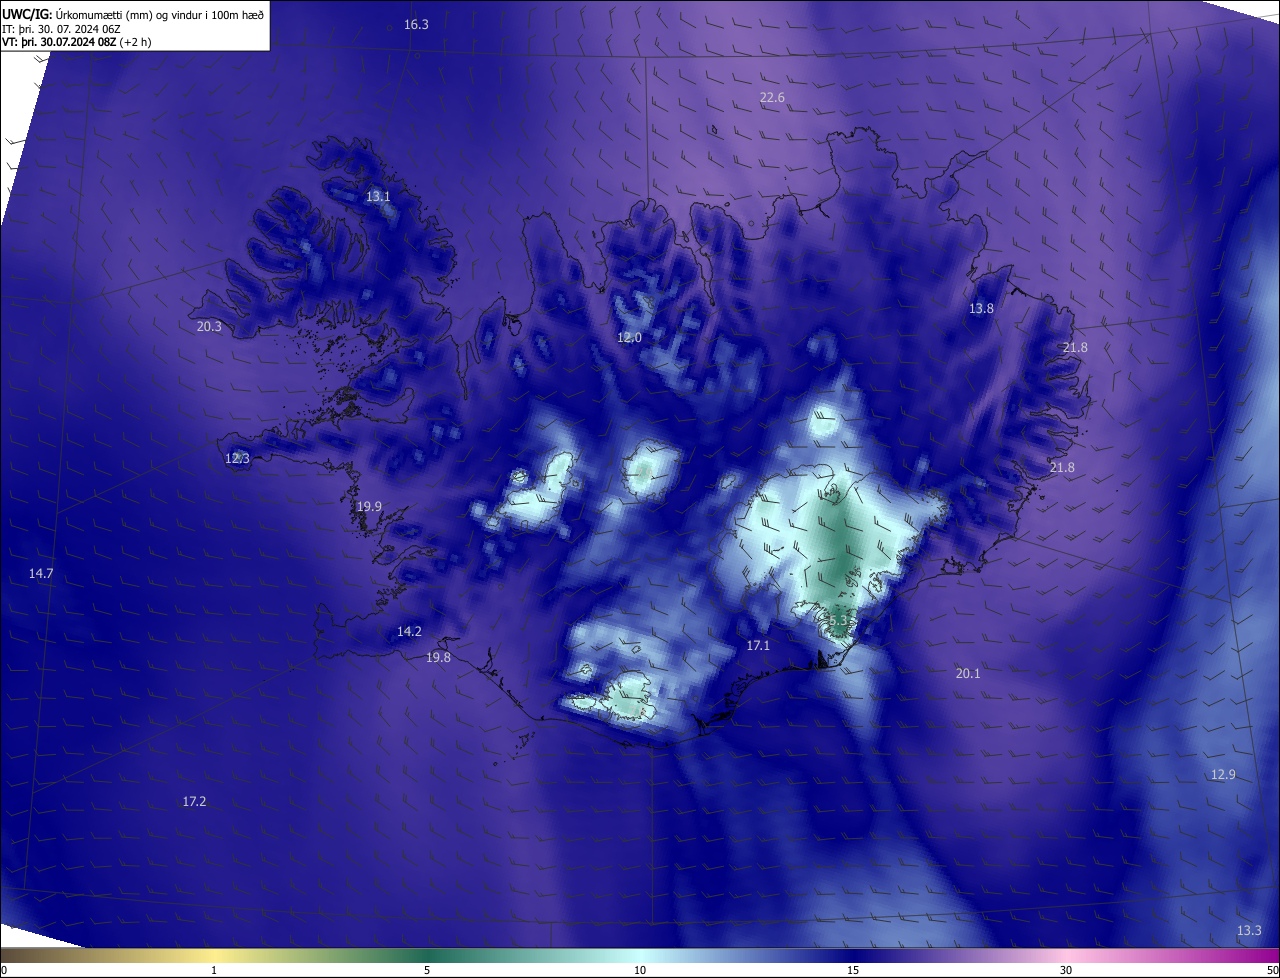This screenshot has height=978, width=1280.
Task: Click the 50 label on color scale
Action: click(1272, 970)
